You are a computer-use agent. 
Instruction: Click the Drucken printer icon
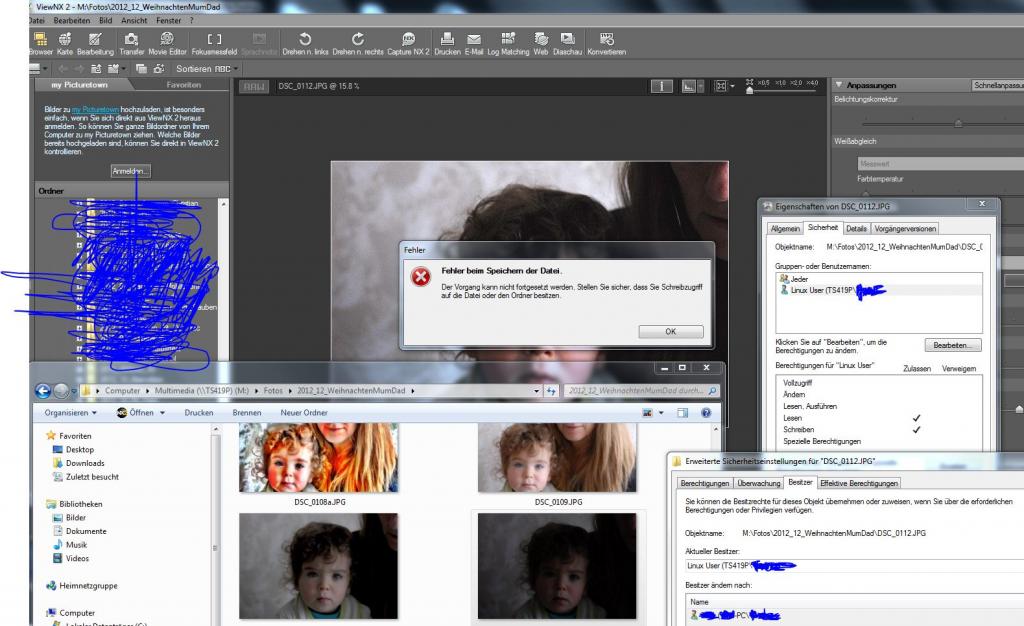pos(447,43)
